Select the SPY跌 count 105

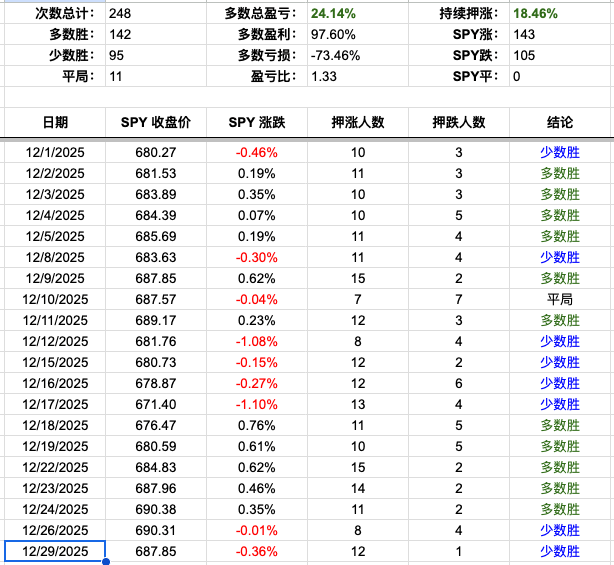click(x=562, y=55)
